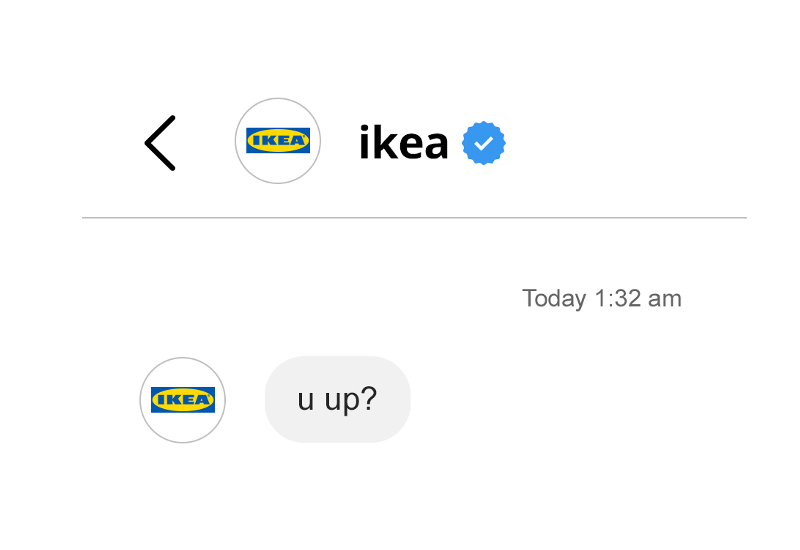Select the time label above the message
This screenshot has height=550, width=800.
click(x=602, y=298)
